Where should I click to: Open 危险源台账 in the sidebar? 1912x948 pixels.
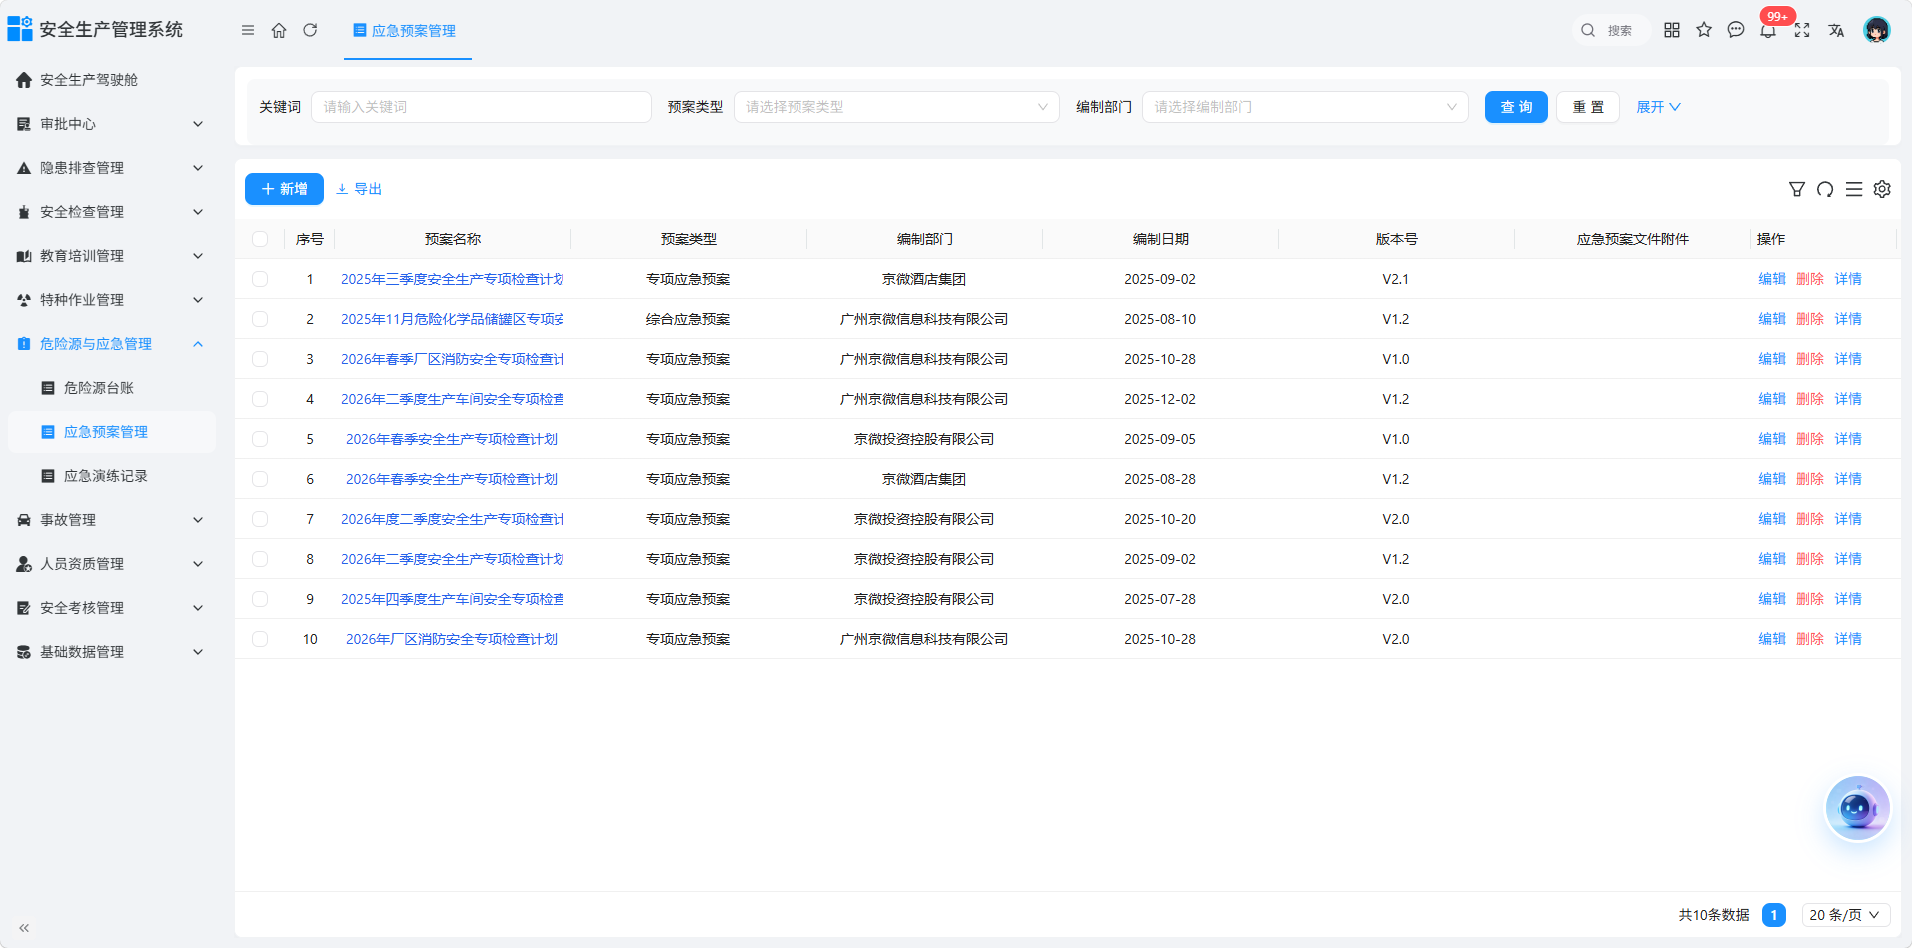pyautogui.click(x=110, y=388)
